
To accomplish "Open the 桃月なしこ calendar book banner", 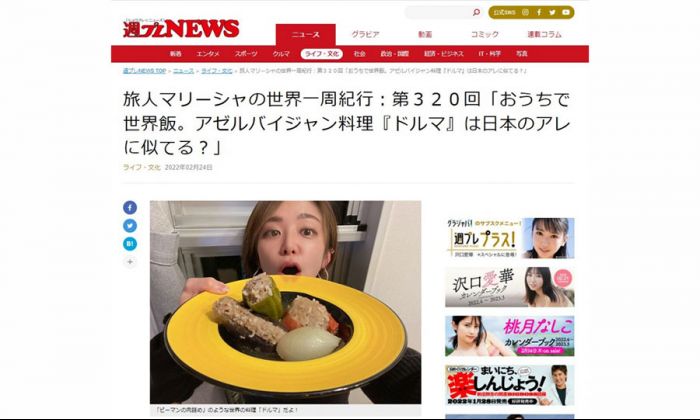I will pyautogui.click(x=510, y=336).
